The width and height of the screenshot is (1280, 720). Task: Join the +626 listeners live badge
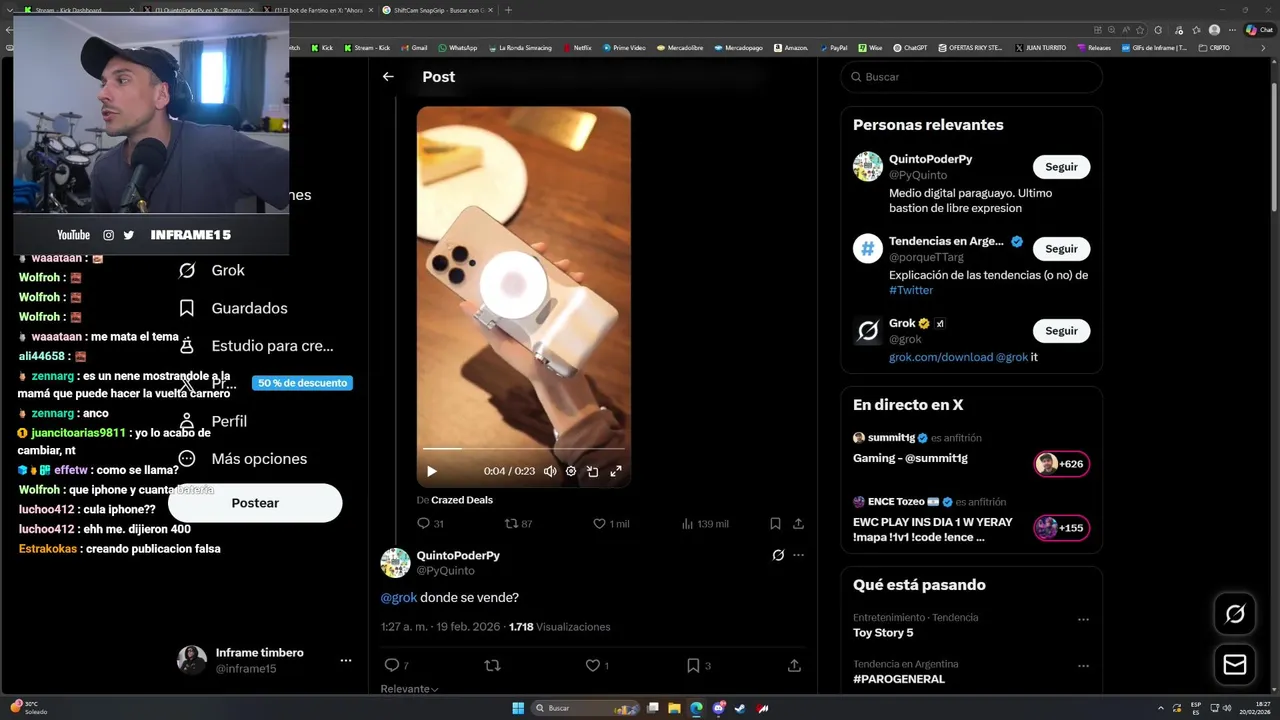point(1061,464)
